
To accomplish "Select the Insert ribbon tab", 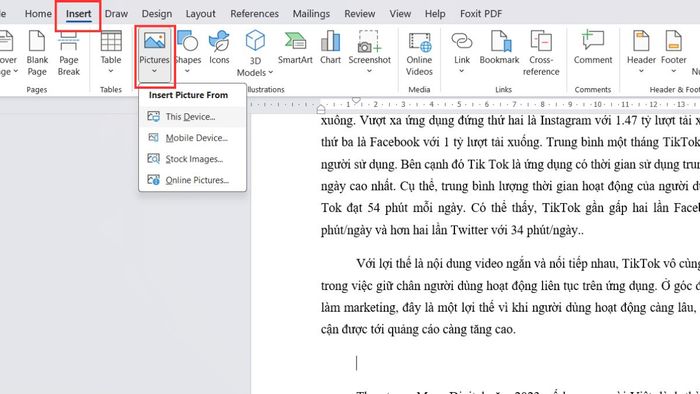I will [79, 14].
